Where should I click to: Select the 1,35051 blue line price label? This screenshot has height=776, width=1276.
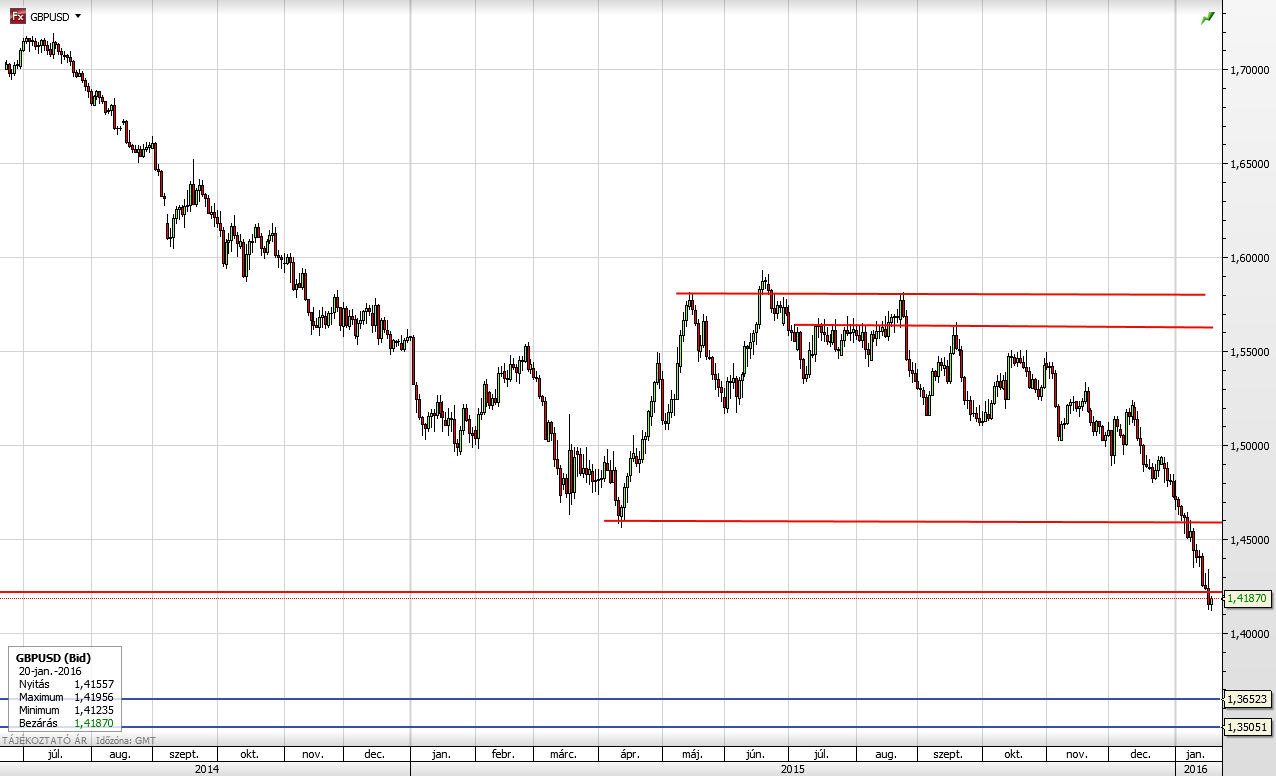1247,727
